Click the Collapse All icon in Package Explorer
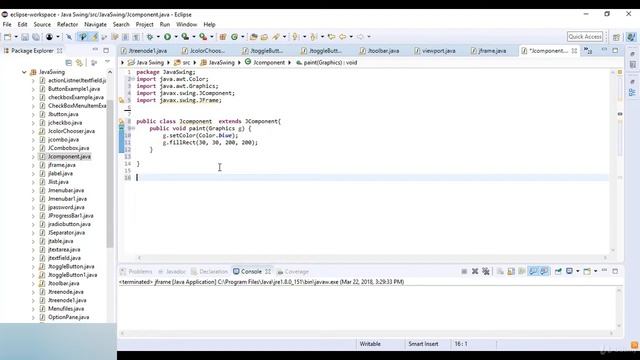Viewport: 640px width, 360px height. coord(69,62)
